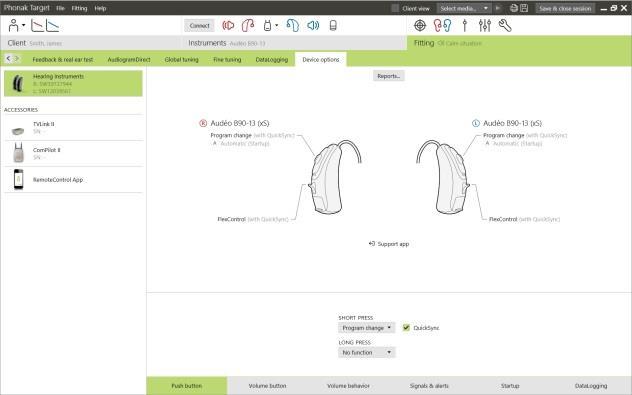Click the speaker sound icon in toolbar
Image resolution: width=632 pixels, height=395 pixels.
click(x=313, y=25)
